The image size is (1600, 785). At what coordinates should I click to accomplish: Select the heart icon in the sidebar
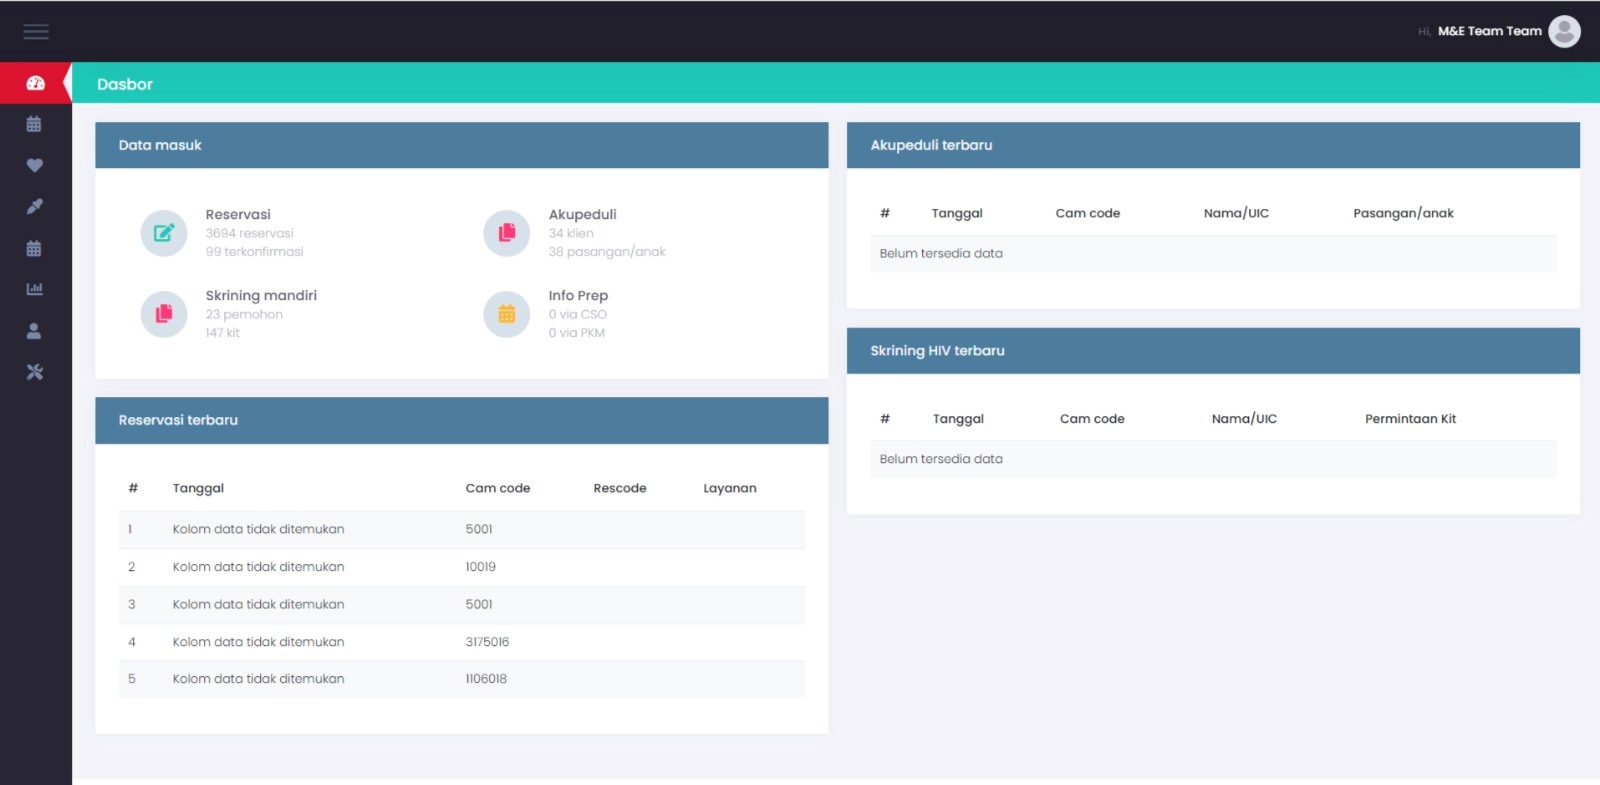coord(35,165)
